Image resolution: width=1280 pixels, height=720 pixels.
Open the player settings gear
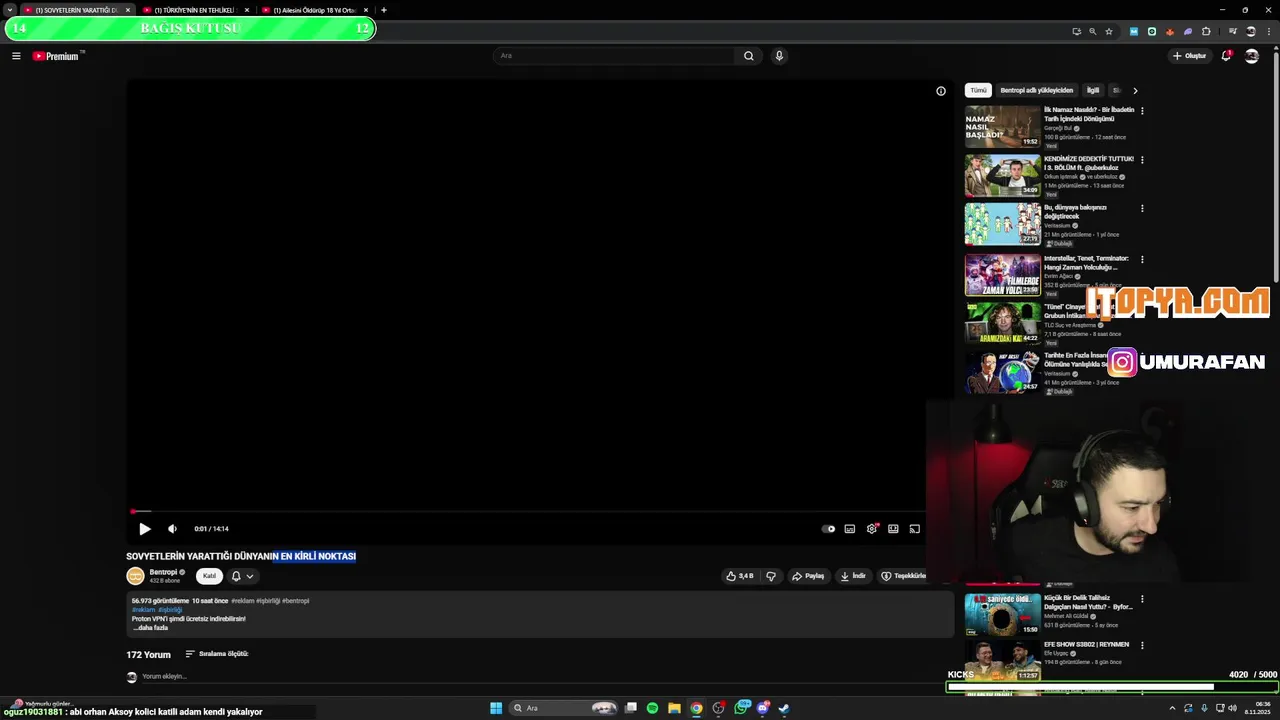872,529
